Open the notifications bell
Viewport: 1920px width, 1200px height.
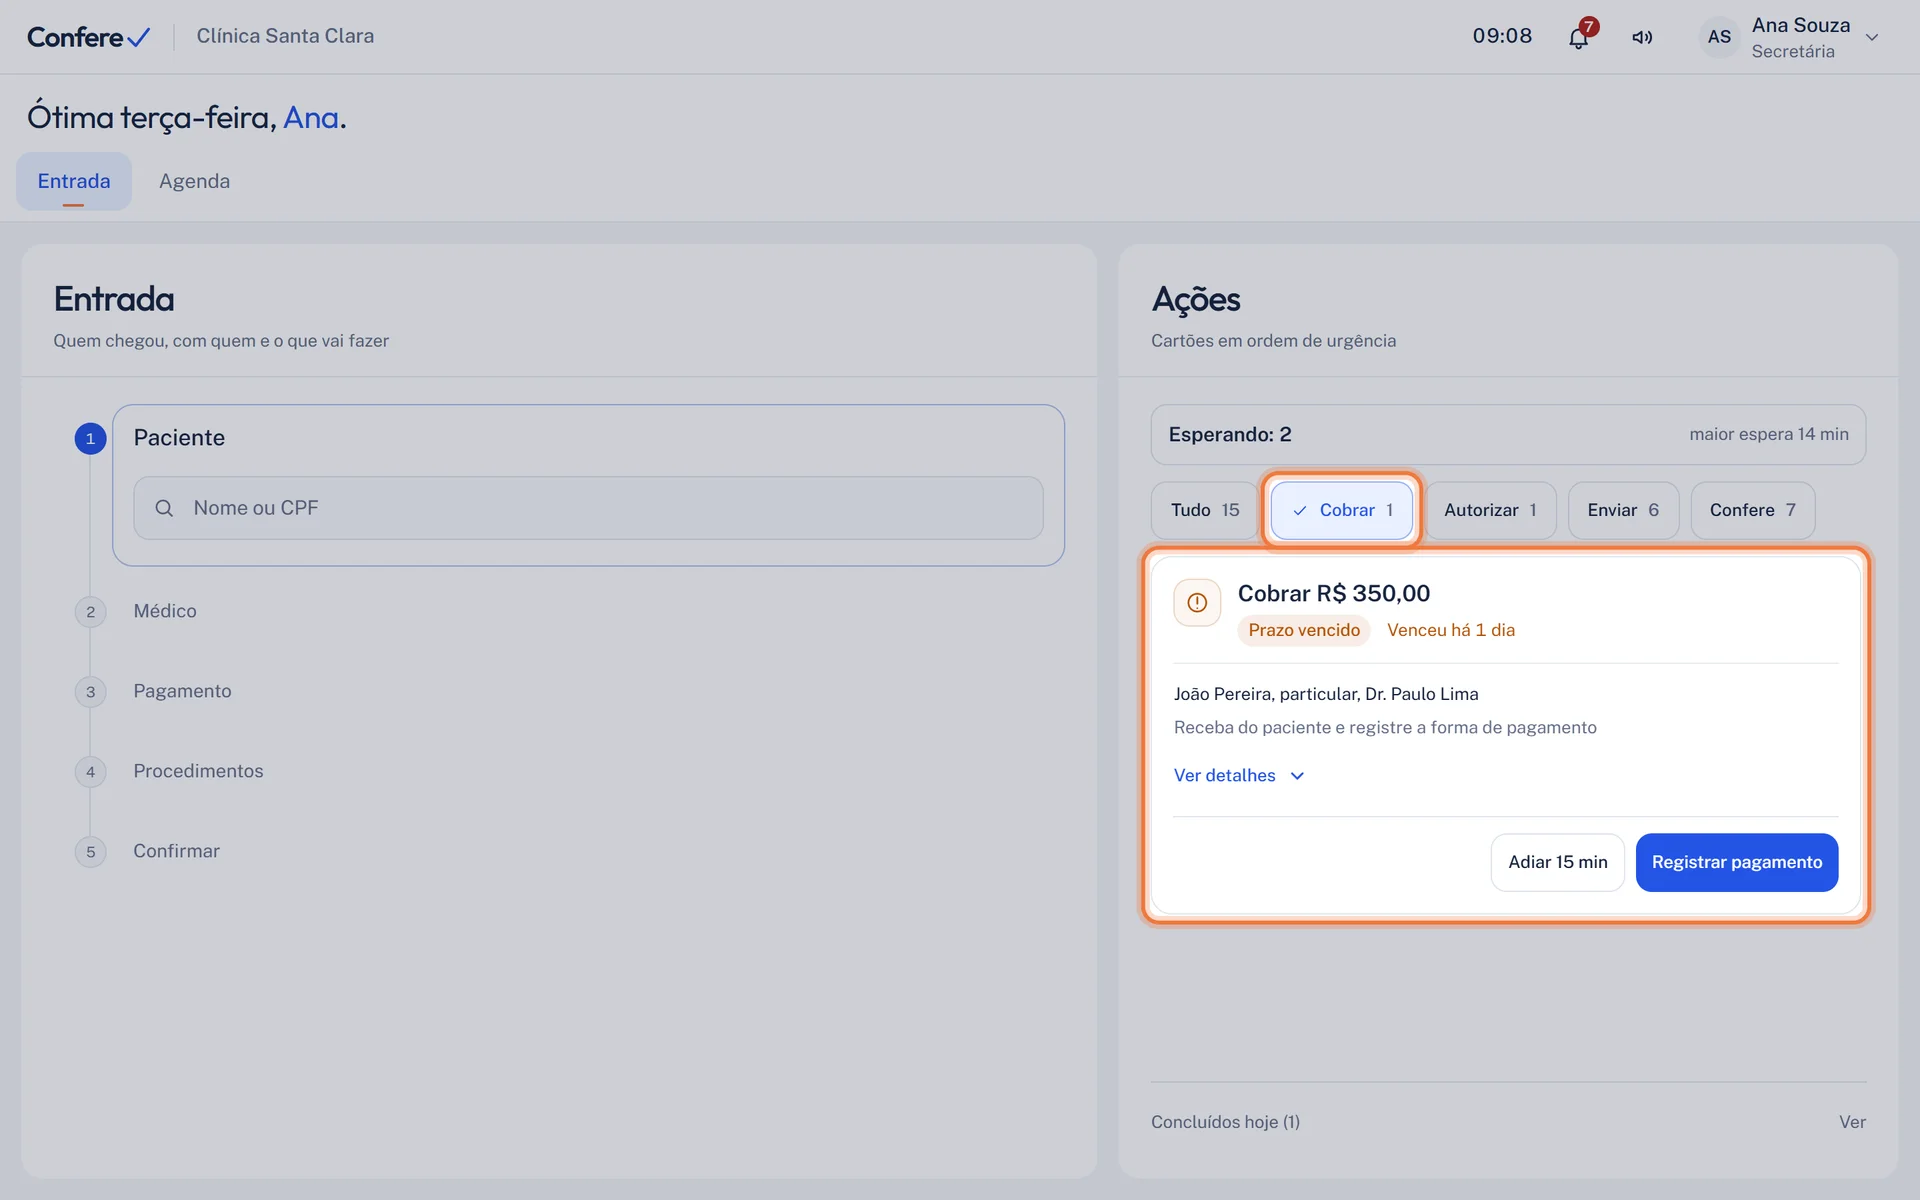(x=1578, y=38)
